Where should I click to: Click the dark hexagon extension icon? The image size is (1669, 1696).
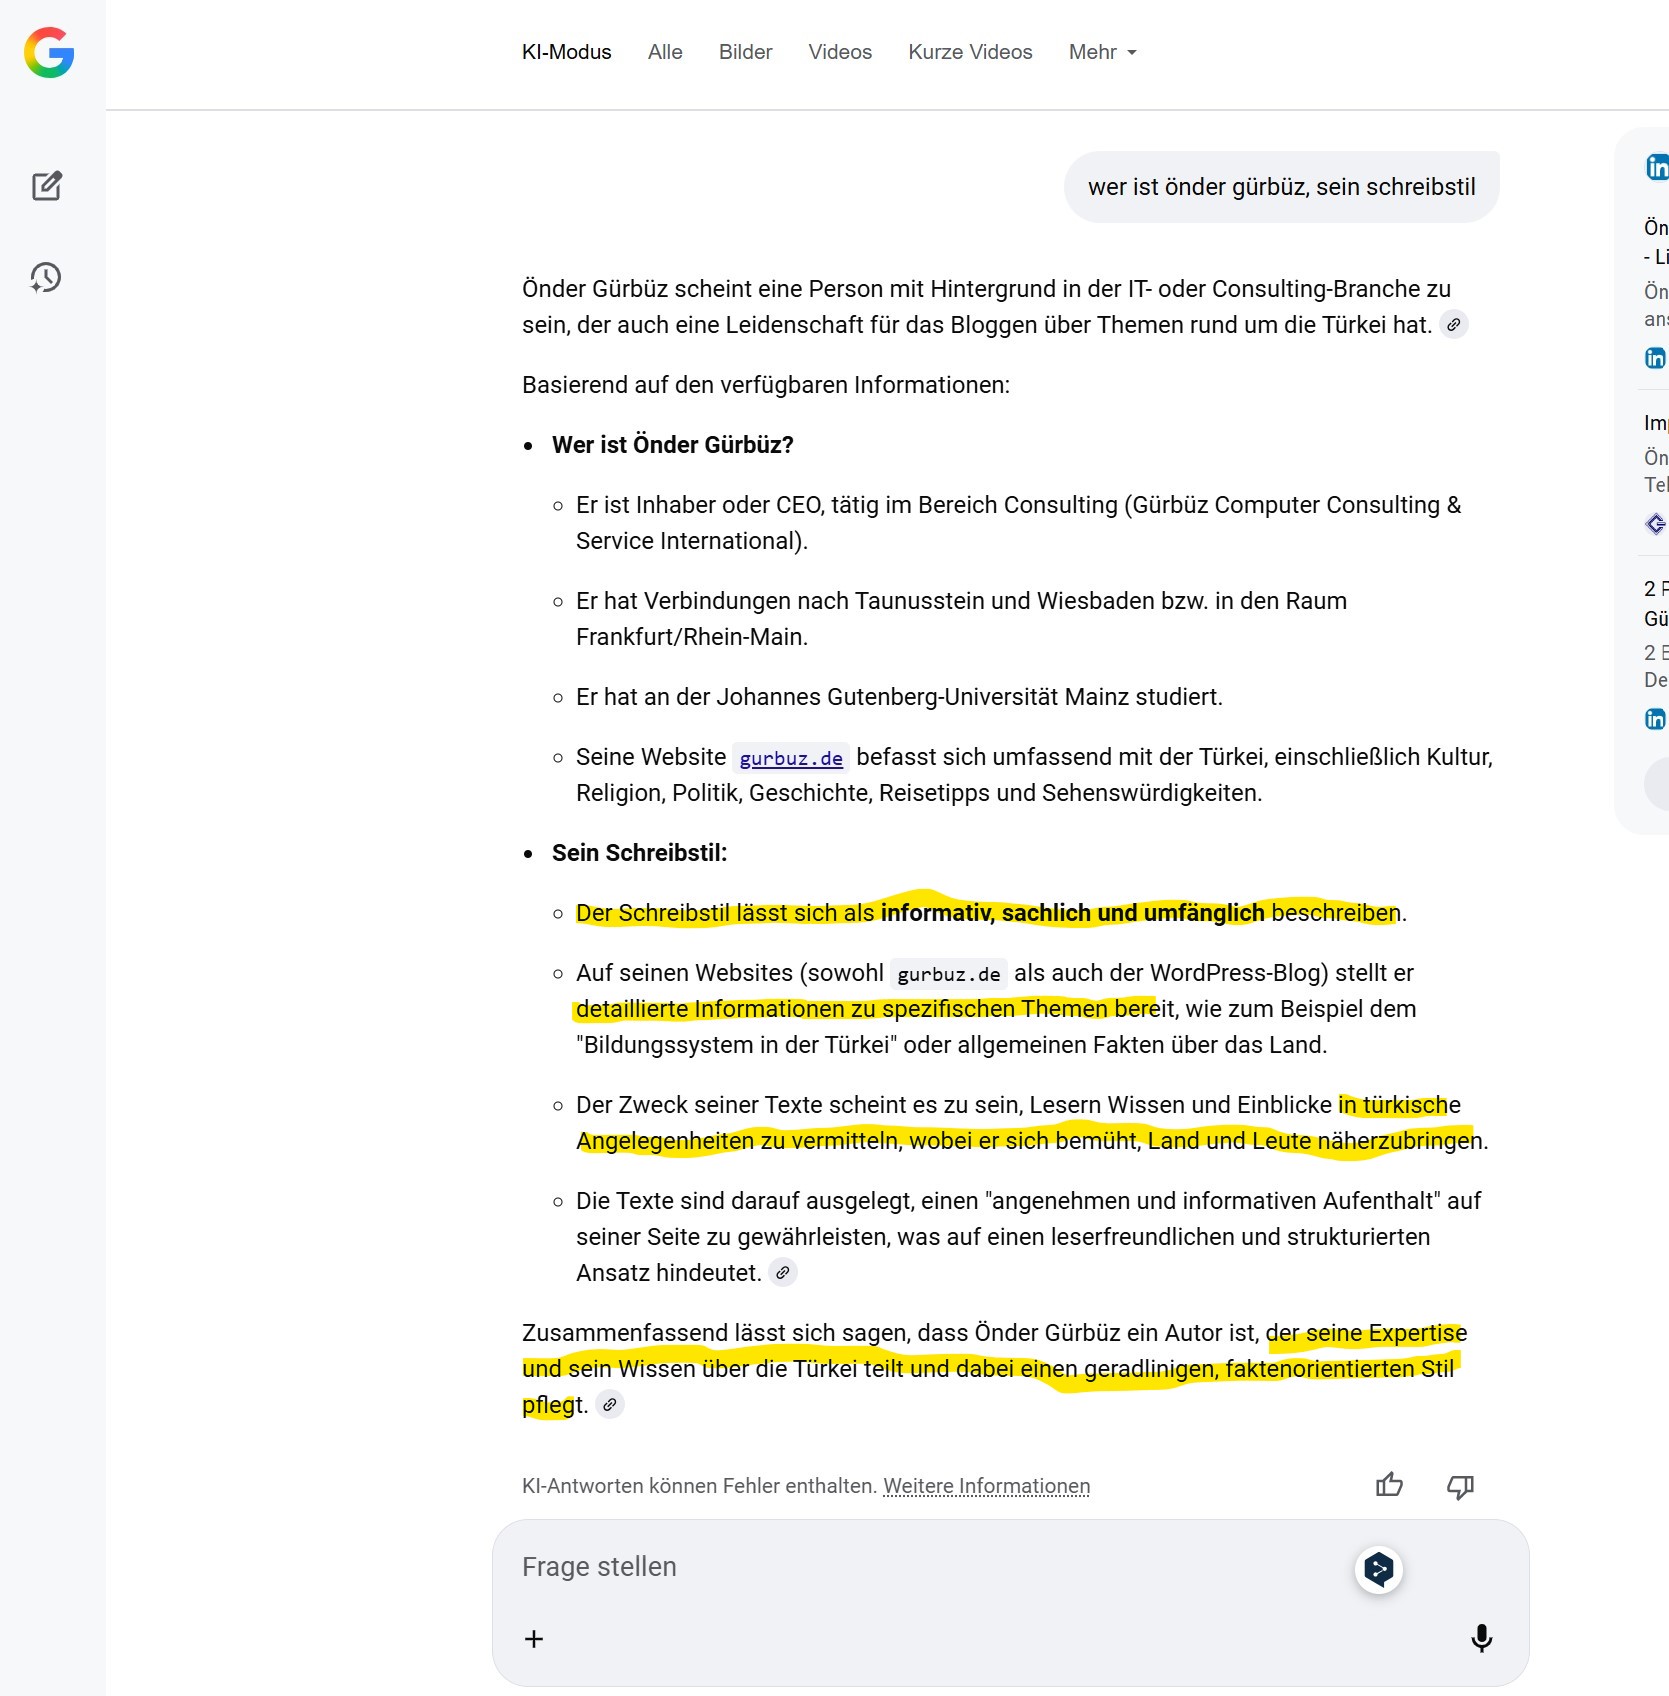(1379, 1569)
